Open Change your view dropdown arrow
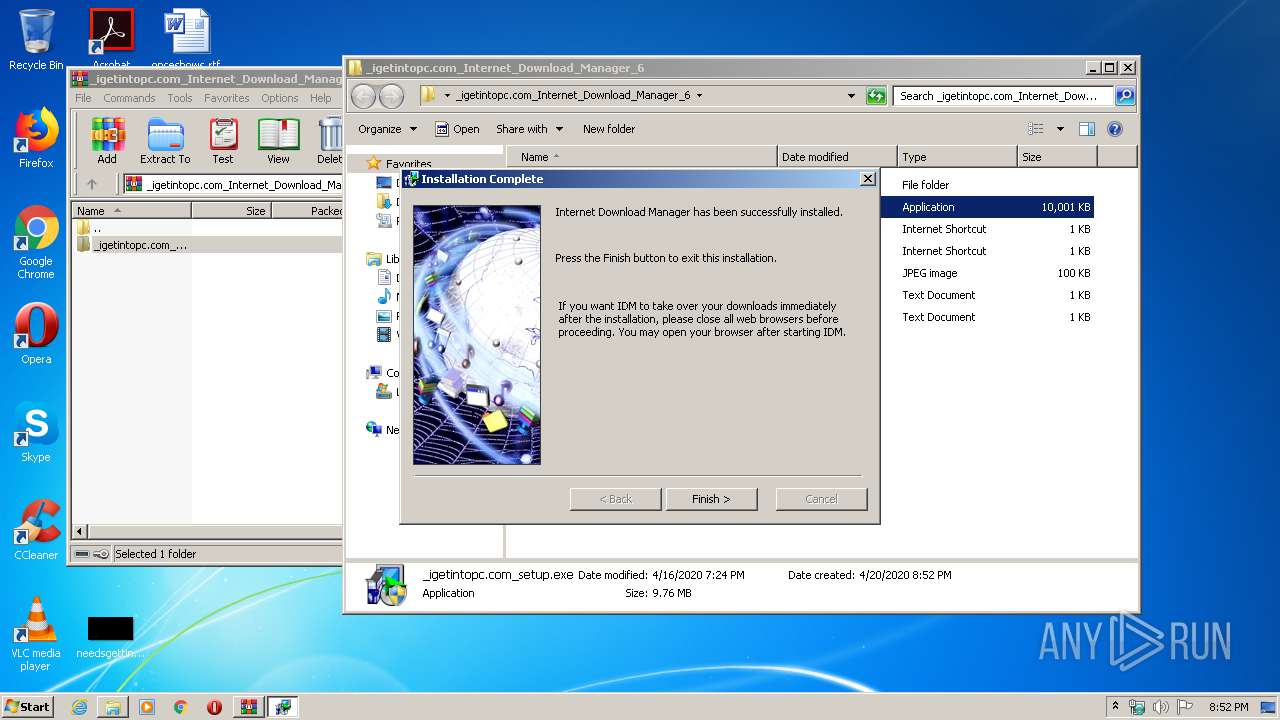The image size is (1280, 720). [1060, 129]
